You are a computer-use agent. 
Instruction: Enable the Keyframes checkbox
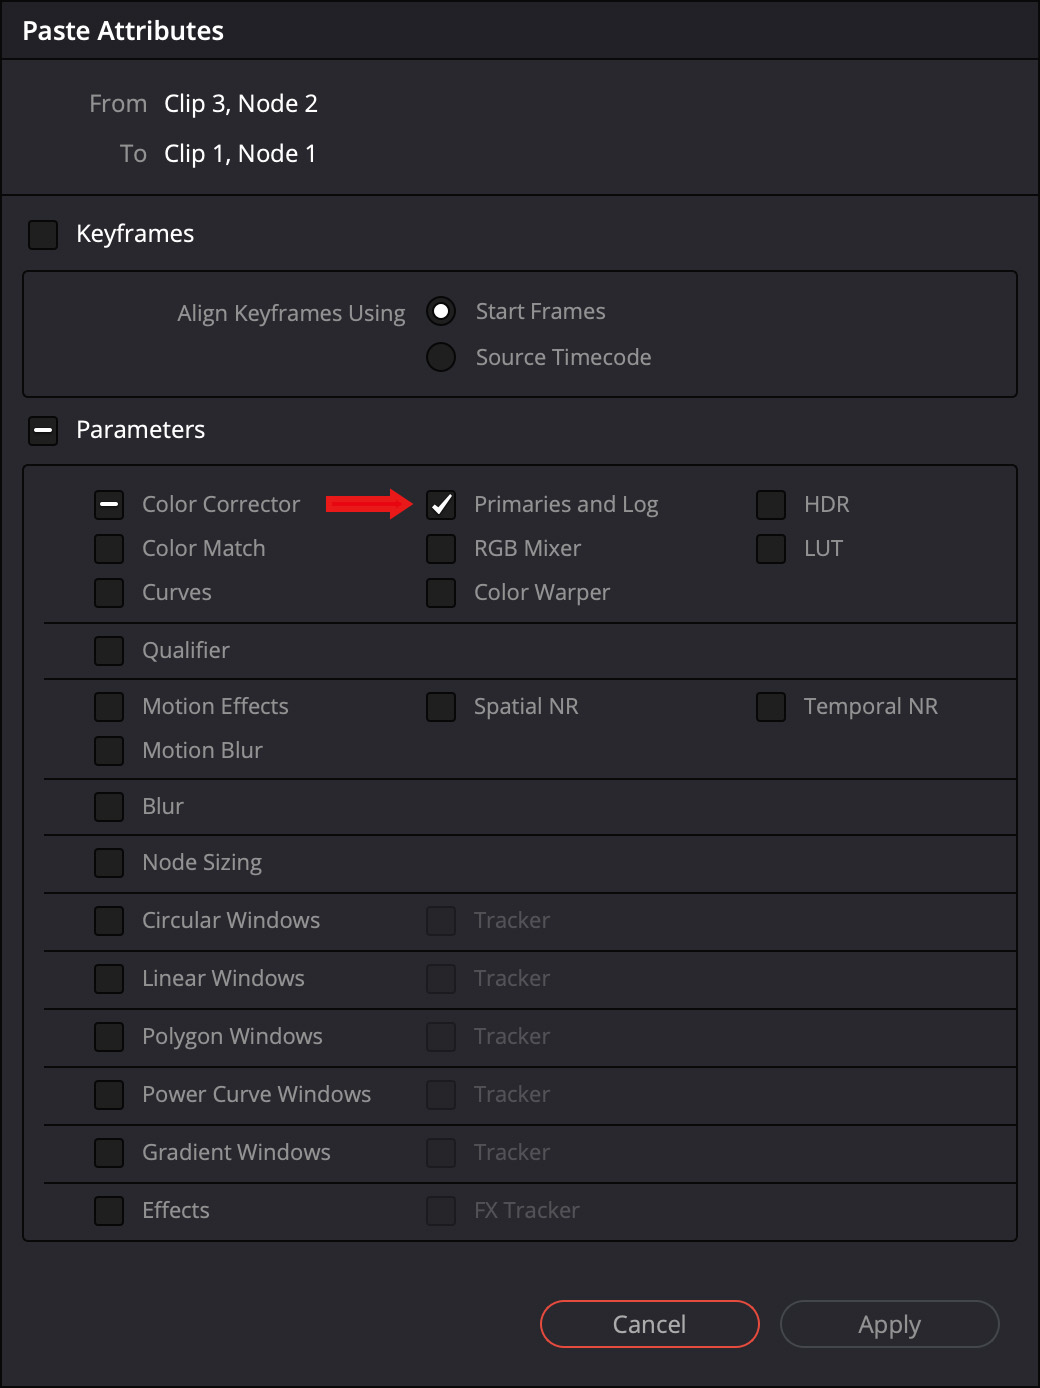(43, 235)
